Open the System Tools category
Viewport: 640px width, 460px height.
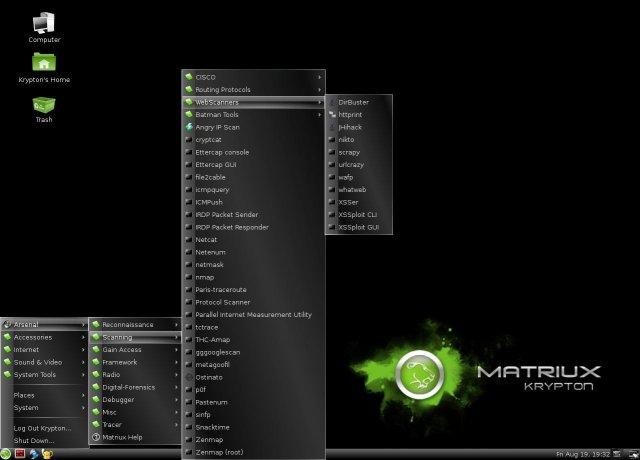coord(44,375)
